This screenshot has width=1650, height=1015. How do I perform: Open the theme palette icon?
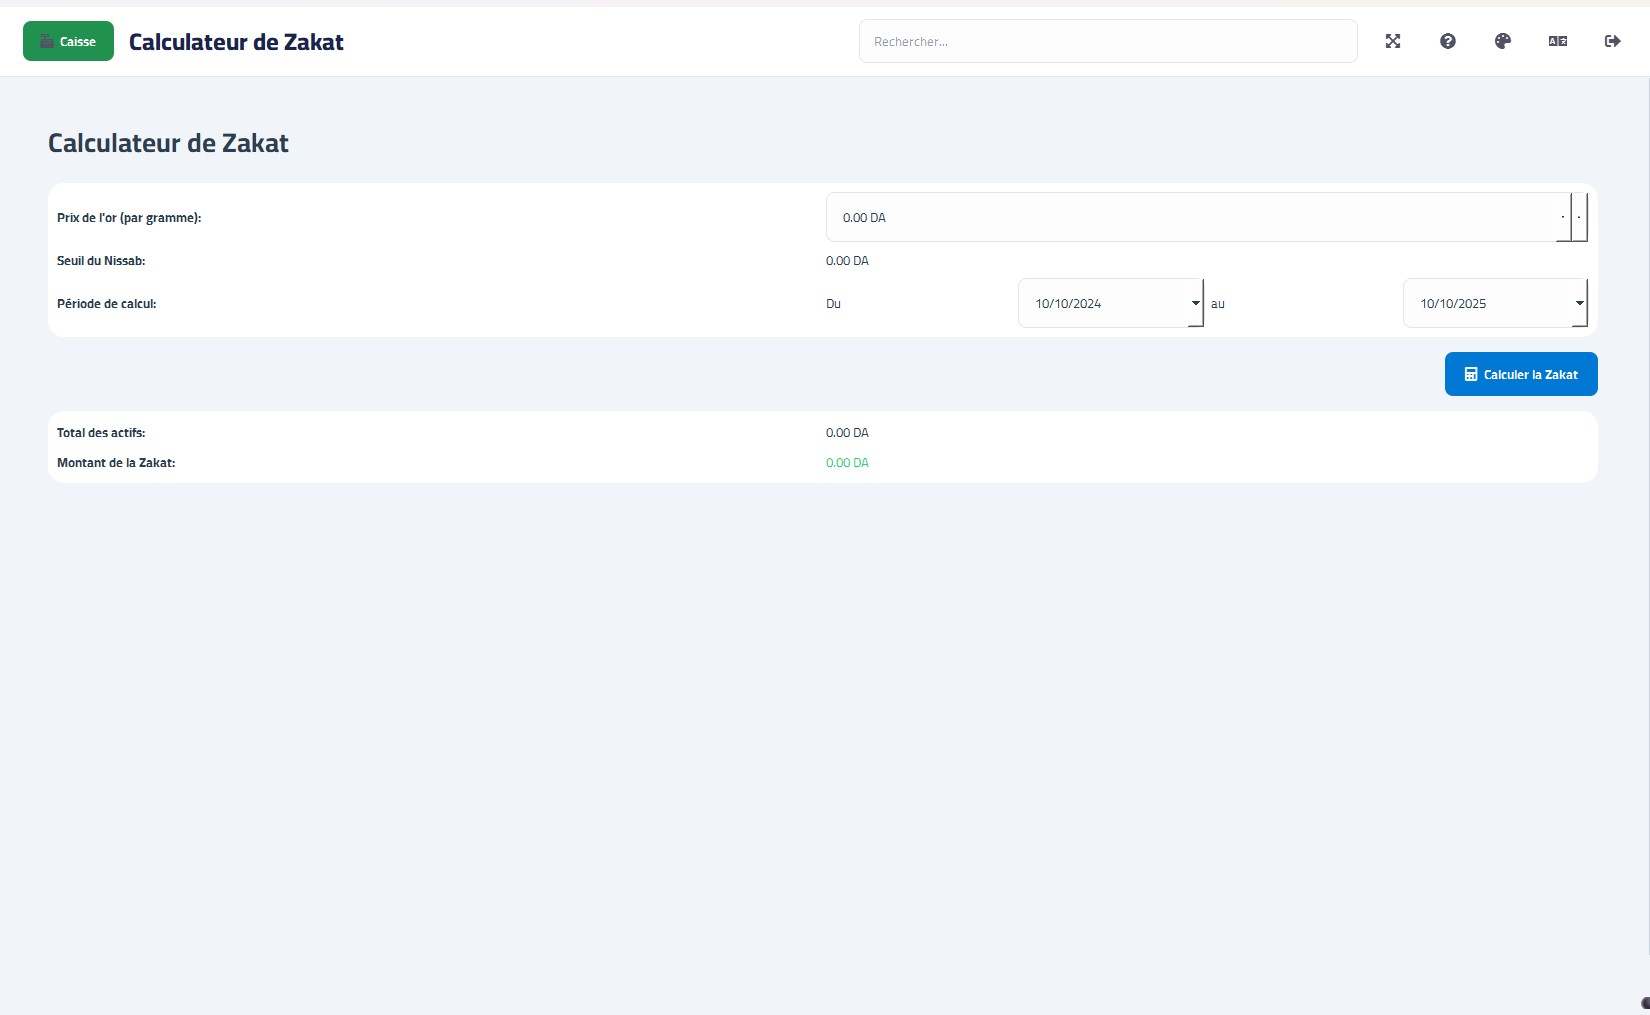(1502, 41)
